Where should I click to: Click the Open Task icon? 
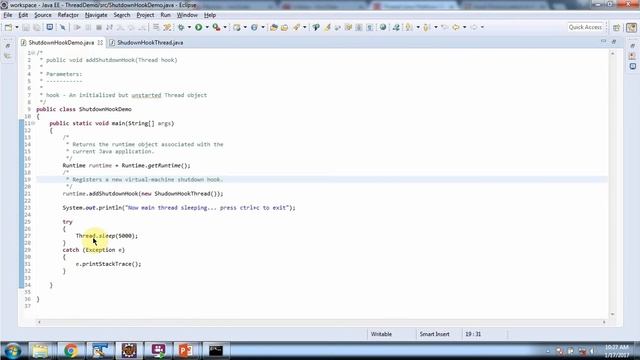click(284, 27)
